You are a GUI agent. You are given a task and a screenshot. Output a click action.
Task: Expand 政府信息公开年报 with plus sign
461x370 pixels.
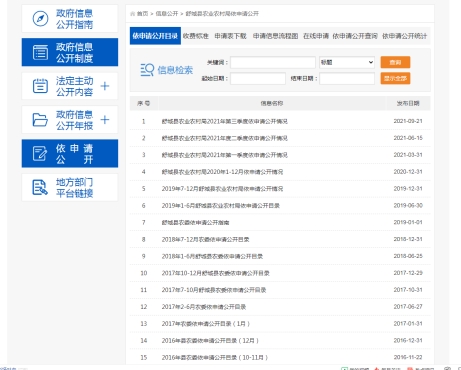point(105,120)
